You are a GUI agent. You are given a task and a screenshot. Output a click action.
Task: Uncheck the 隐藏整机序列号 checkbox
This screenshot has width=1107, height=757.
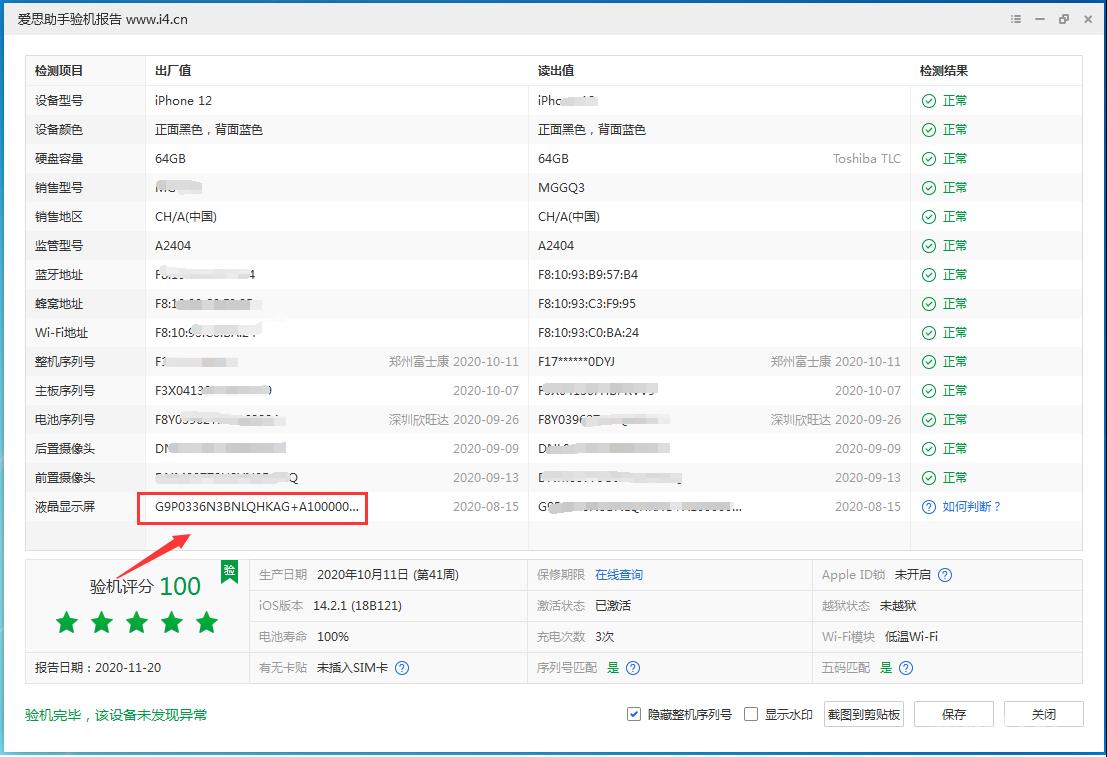pyautogui.click(x=634, y=713)
